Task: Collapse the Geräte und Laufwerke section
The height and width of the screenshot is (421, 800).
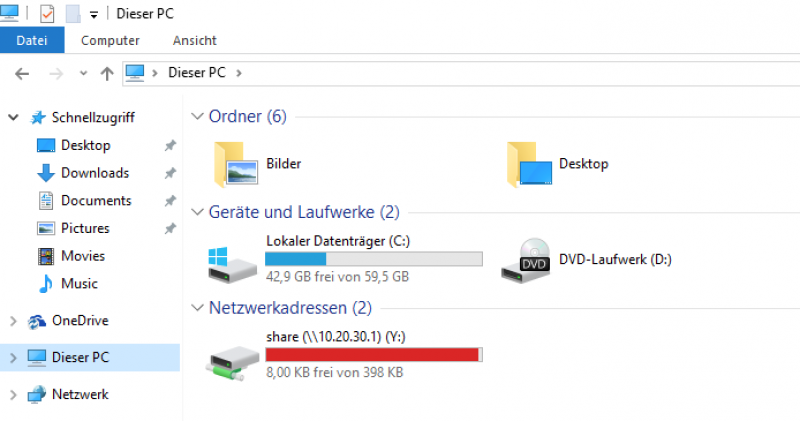Action: click(197, 212)
